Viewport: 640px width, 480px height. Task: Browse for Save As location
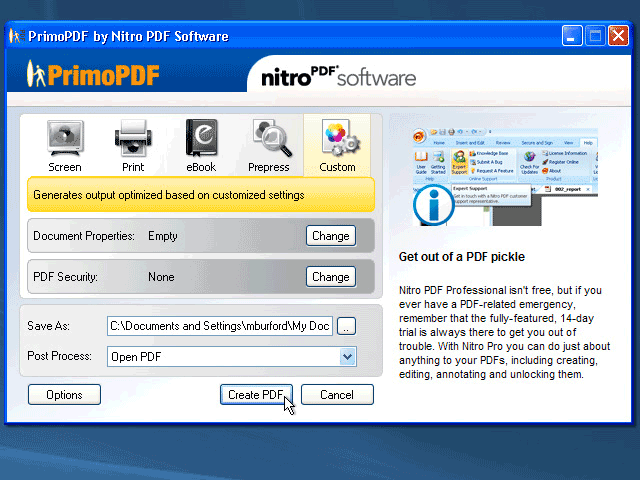(346, 326)
